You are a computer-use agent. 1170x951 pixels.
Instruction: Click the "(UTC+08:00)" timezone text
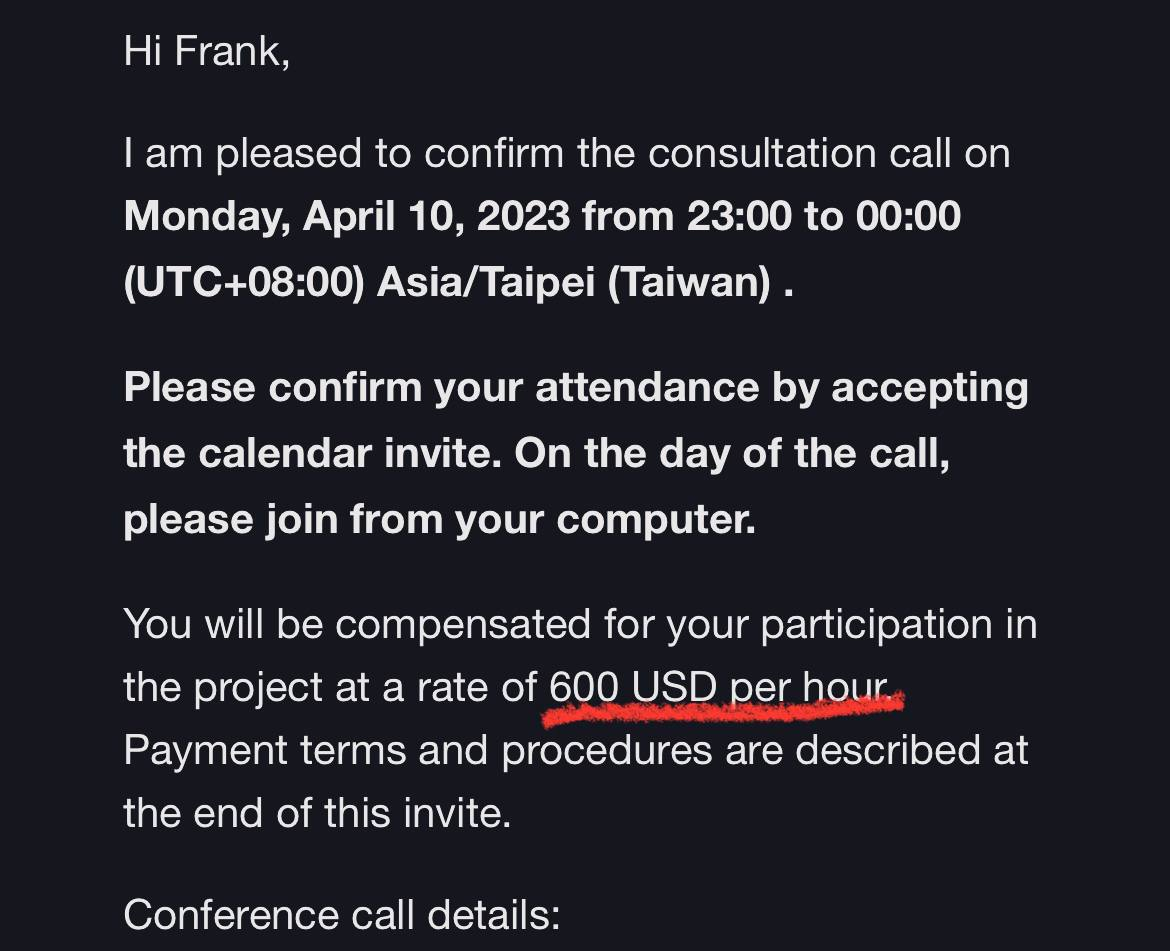244,283
